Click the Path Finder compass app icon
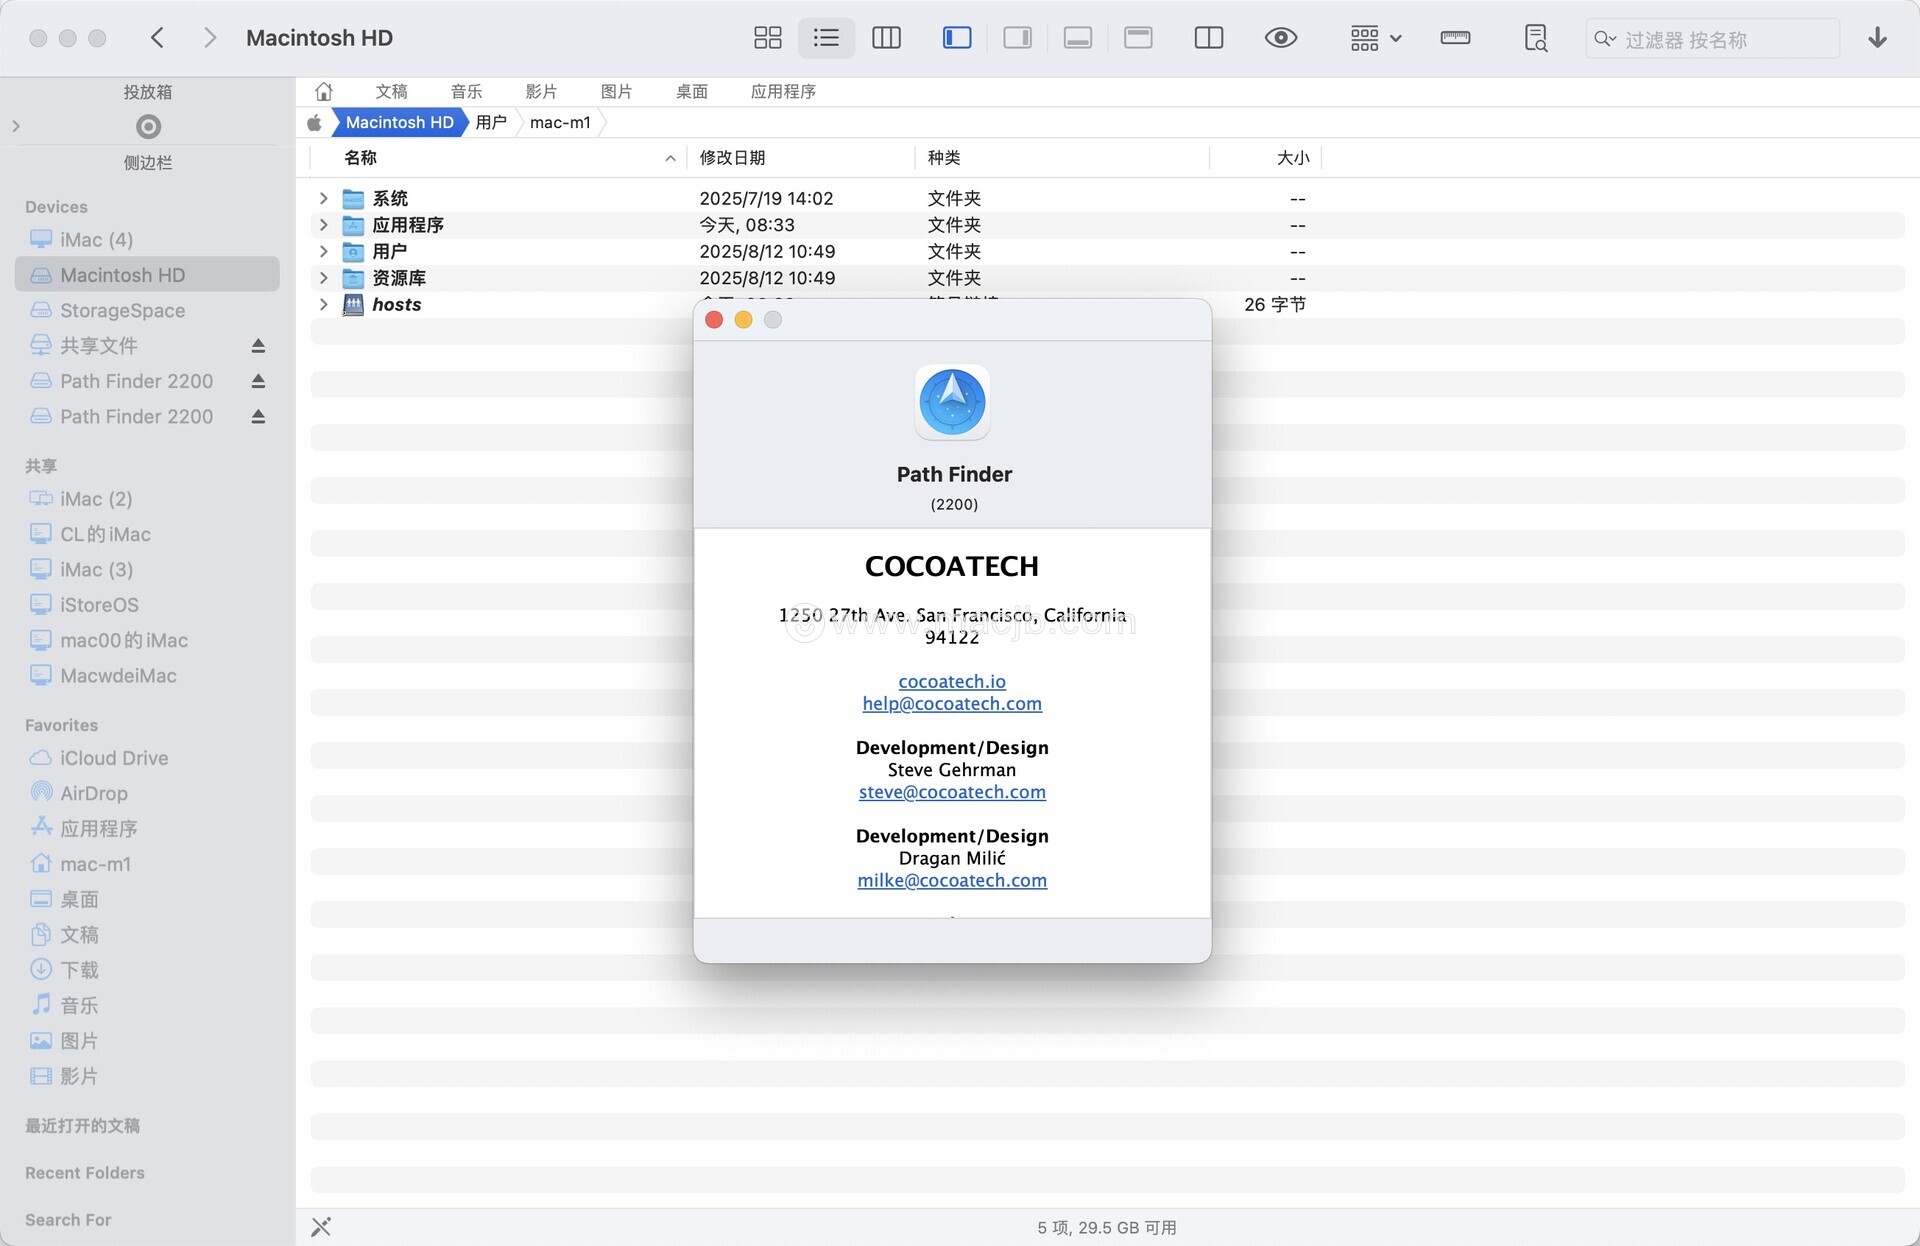 952,402
